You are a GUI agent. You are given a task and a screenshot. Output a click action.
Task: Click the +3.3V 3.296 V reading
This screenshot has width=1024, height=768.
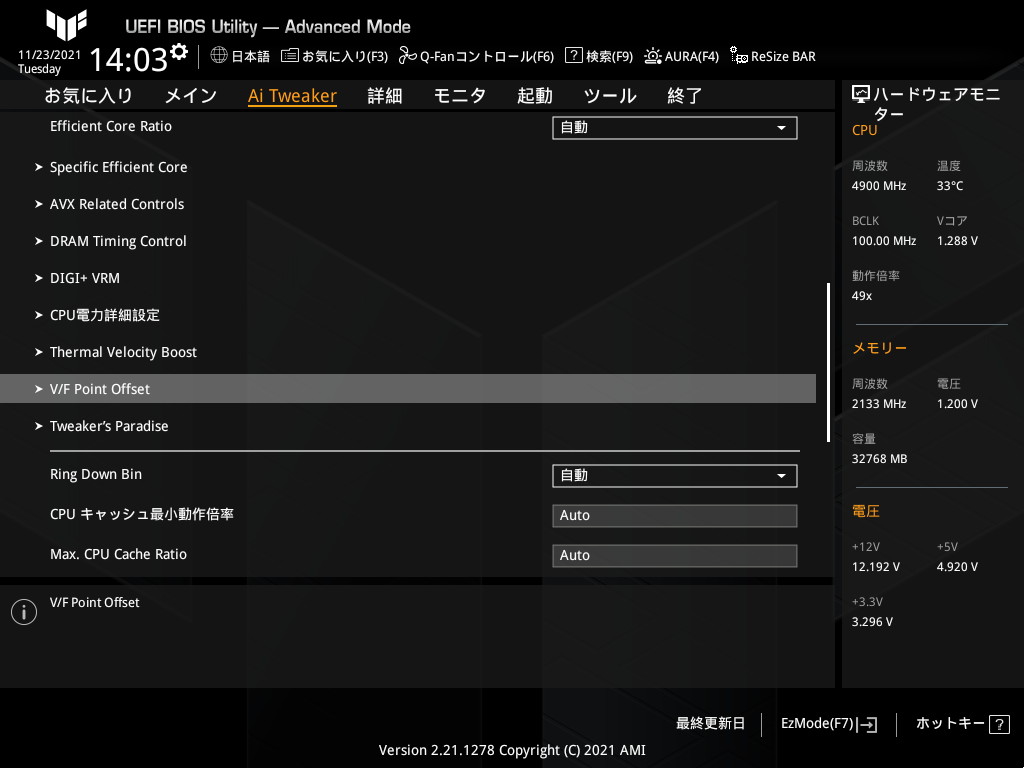872,622
